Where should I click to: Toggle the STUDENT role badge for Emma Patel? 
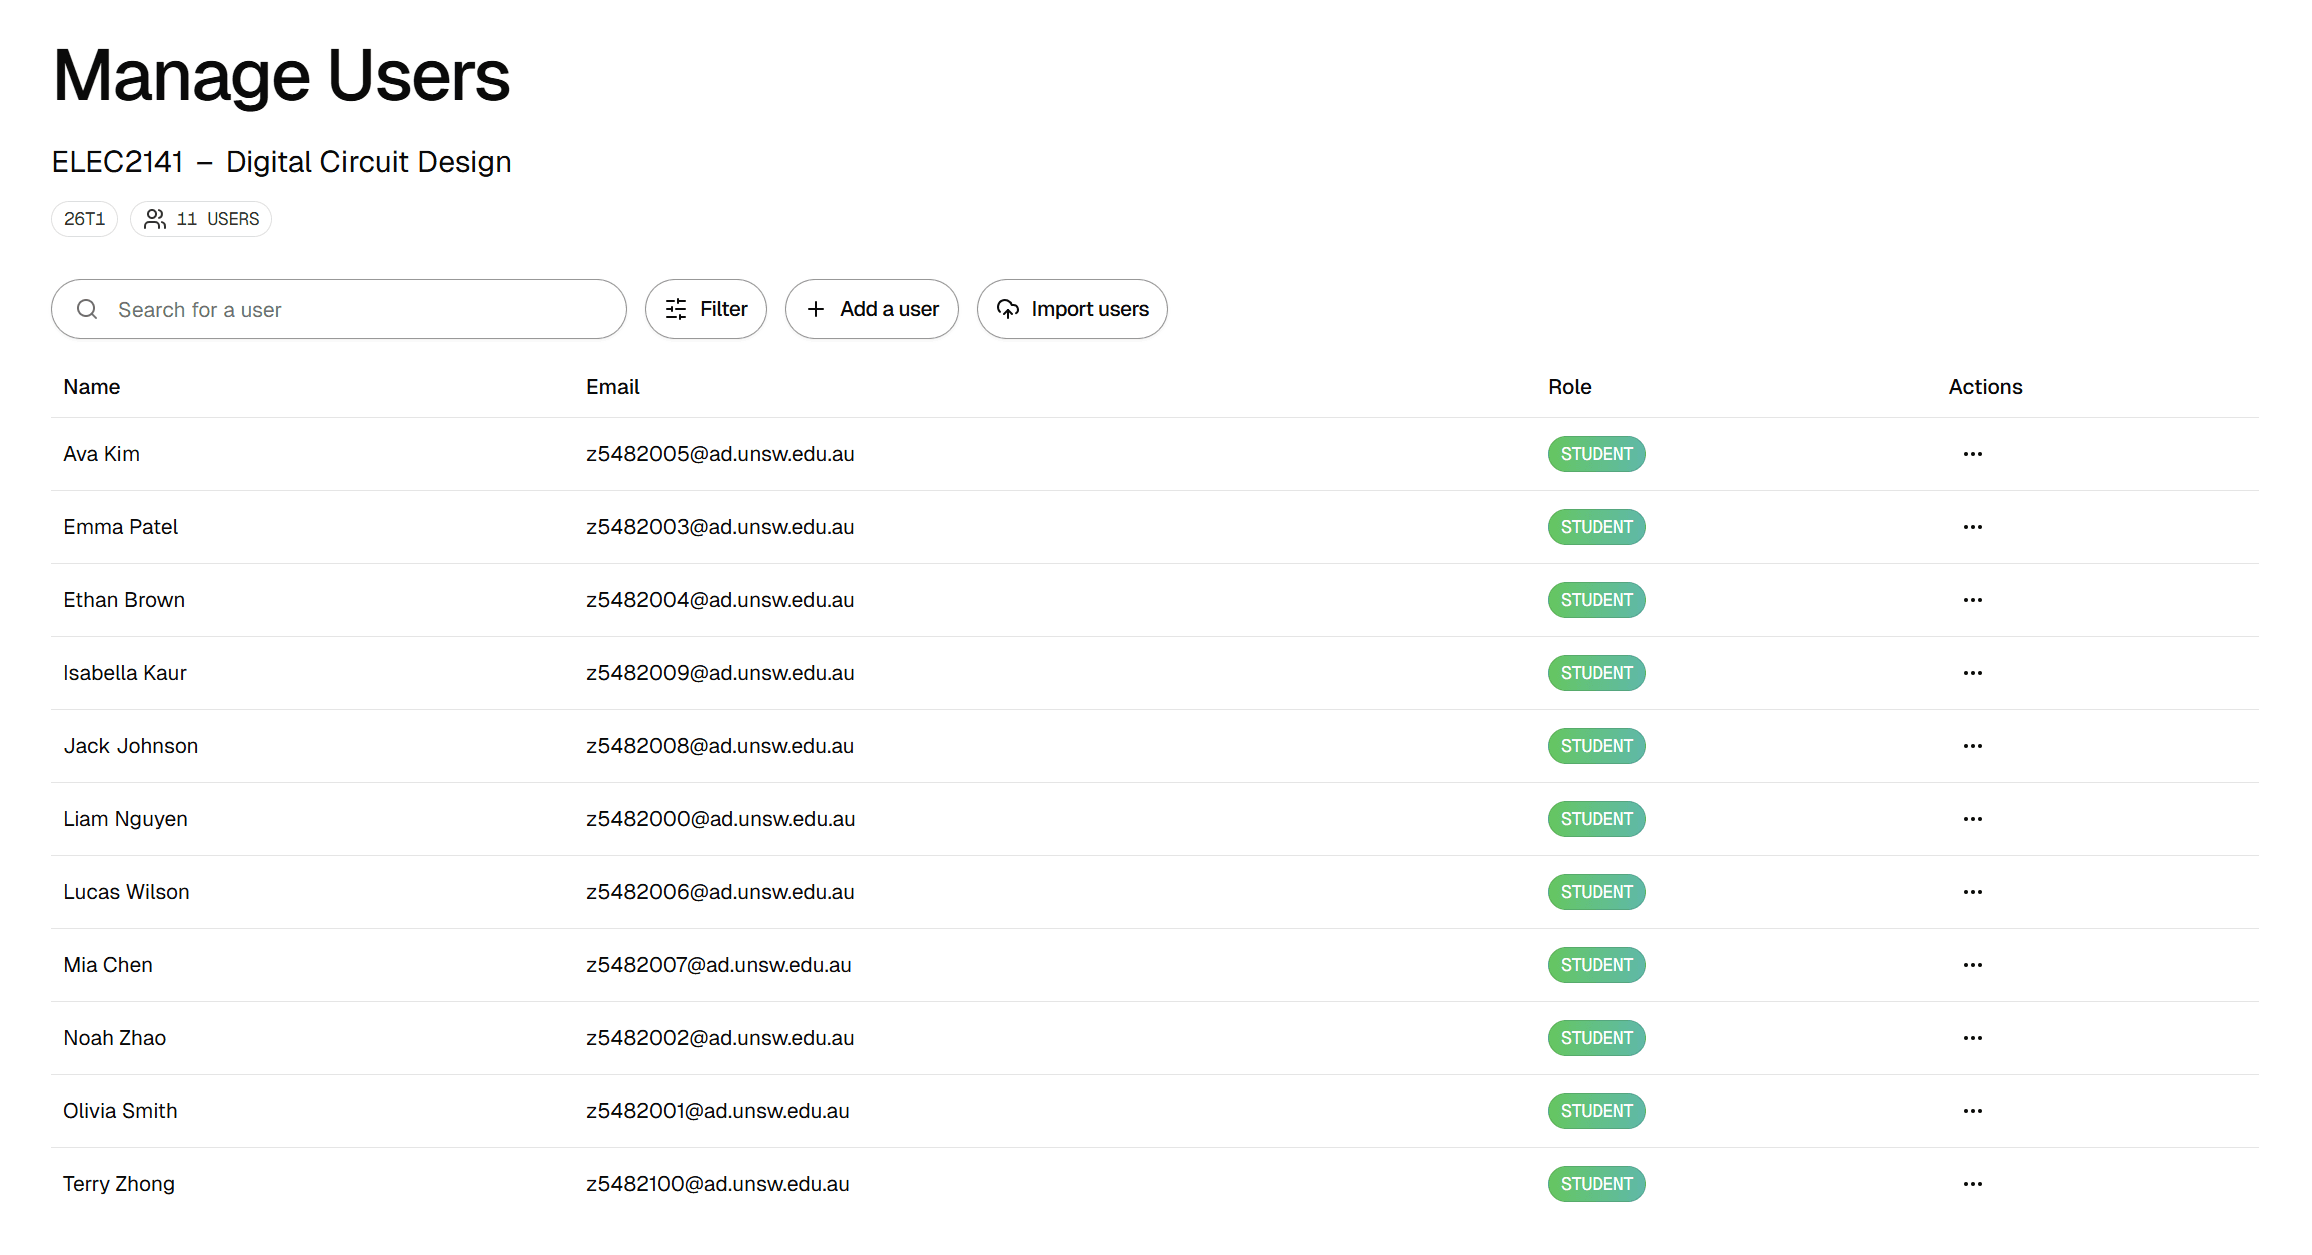point(1596,527)
